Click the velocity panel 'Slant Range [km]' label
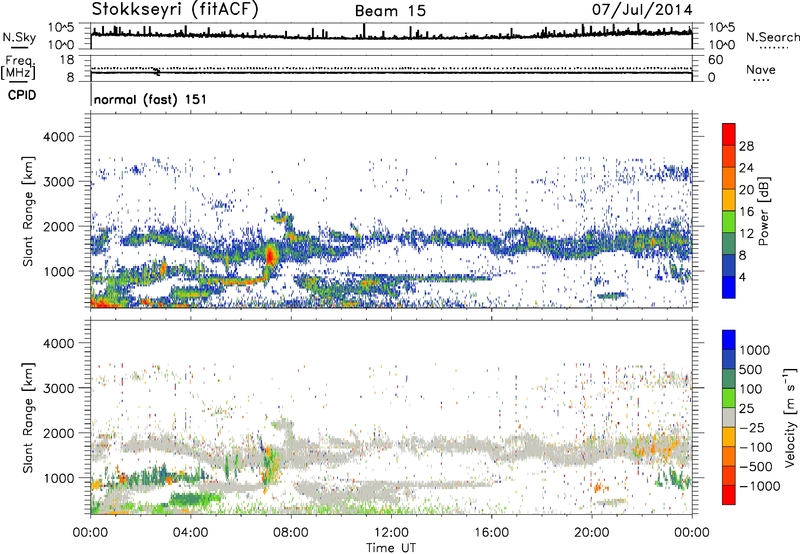 (28, 417)
